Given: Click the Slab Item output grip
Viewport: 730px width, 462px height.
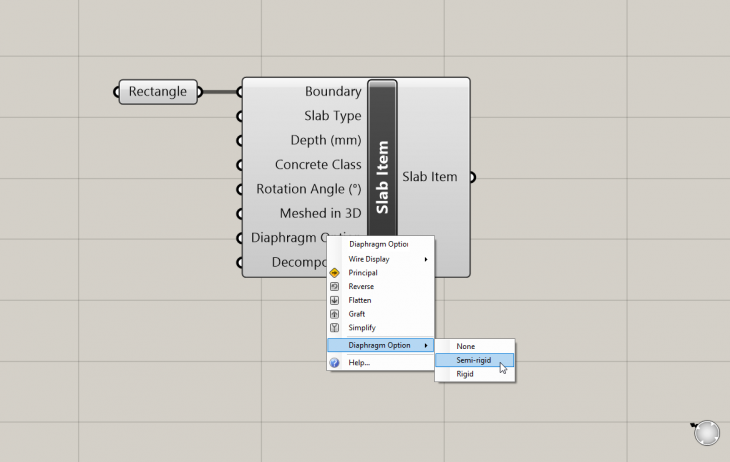Looking at the screenshot, I should point(473,177).
